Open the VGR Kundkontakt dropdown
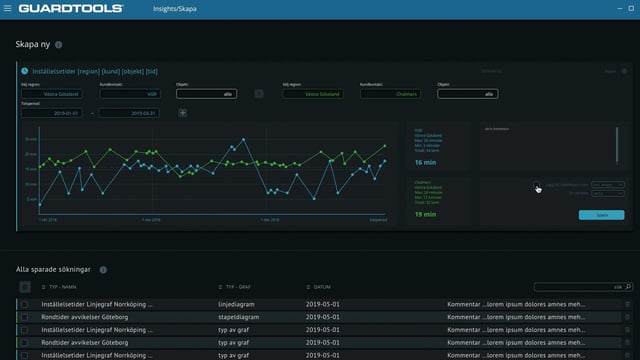 [130, 94]
